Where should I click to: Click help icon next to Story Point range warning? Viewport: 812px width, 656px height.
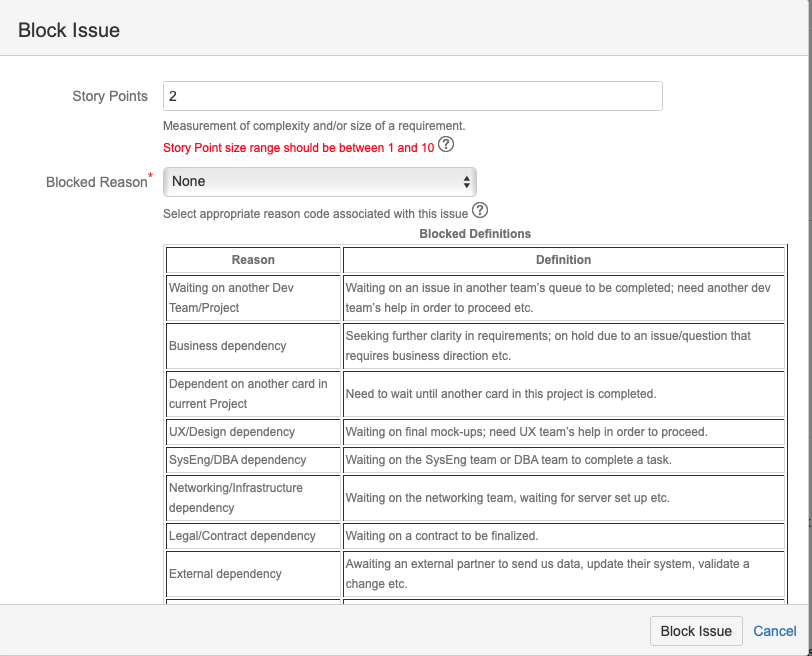click(x=446, y=144)
